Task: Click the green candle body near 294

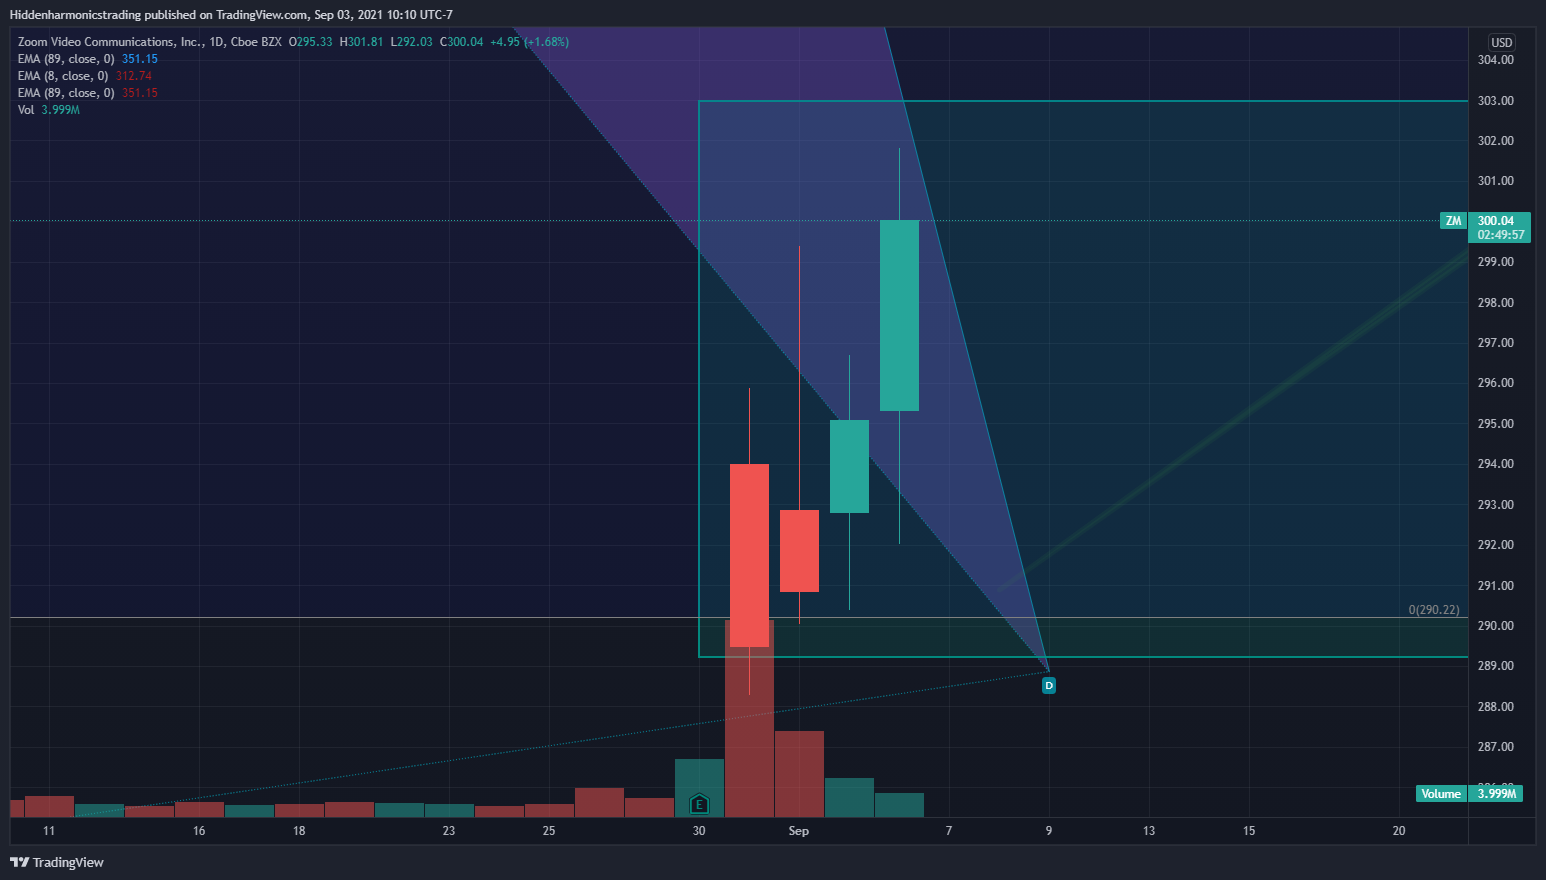Action: (849, 466)
